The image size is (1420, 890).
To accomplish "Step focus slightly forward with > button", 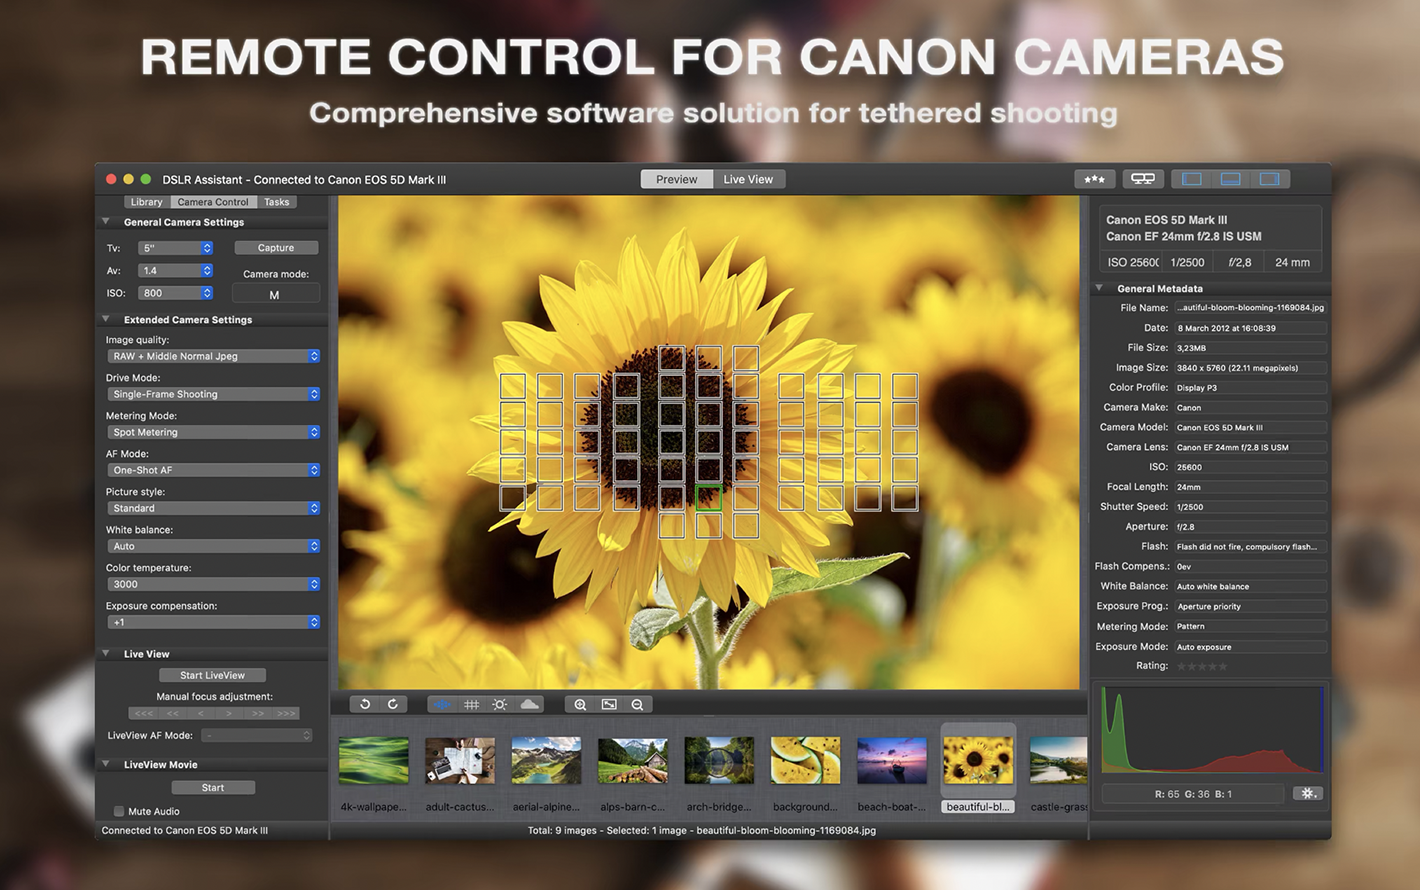I will pyautogui.click(x=229, y=714).
